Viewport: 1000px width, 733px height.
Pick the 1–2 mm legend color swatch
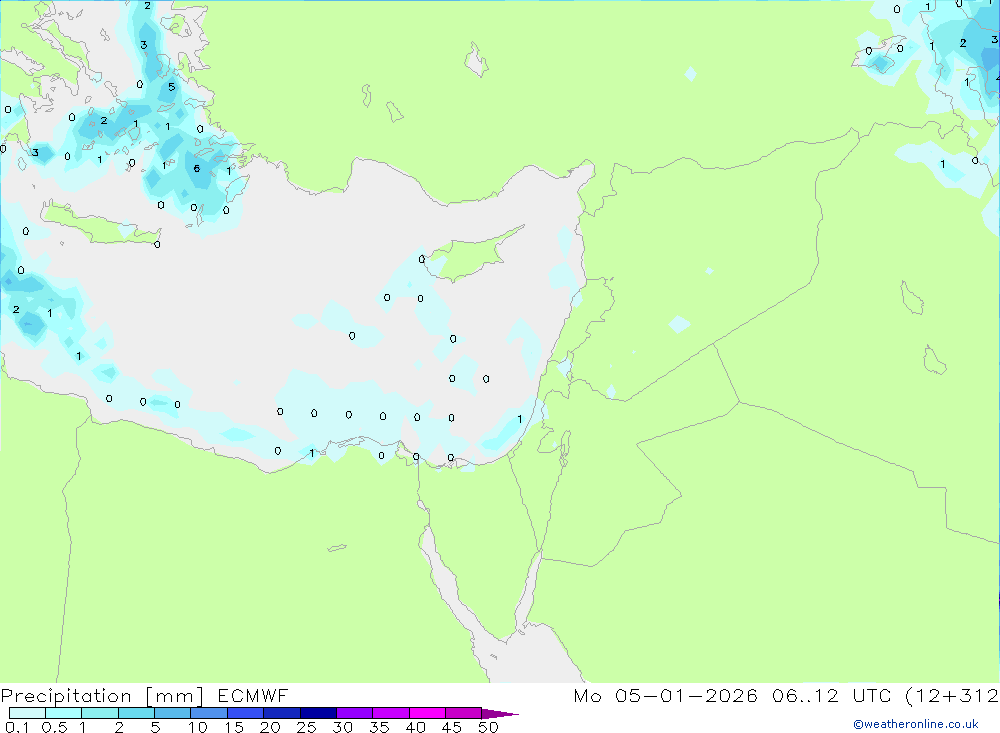point(99,713)
